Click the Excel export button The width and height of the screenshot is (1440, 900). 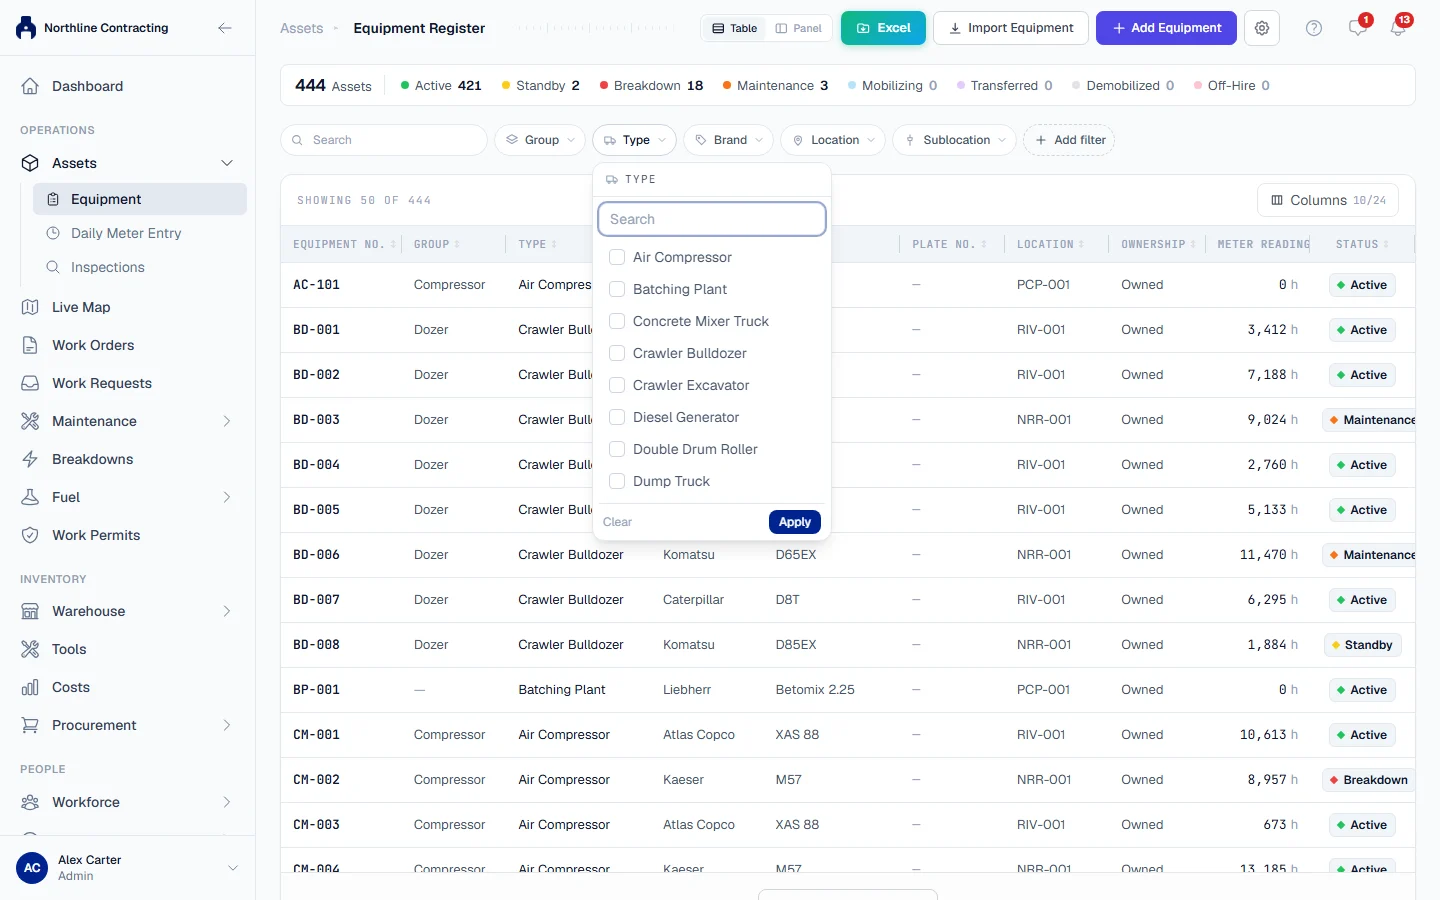coord(883,28)
